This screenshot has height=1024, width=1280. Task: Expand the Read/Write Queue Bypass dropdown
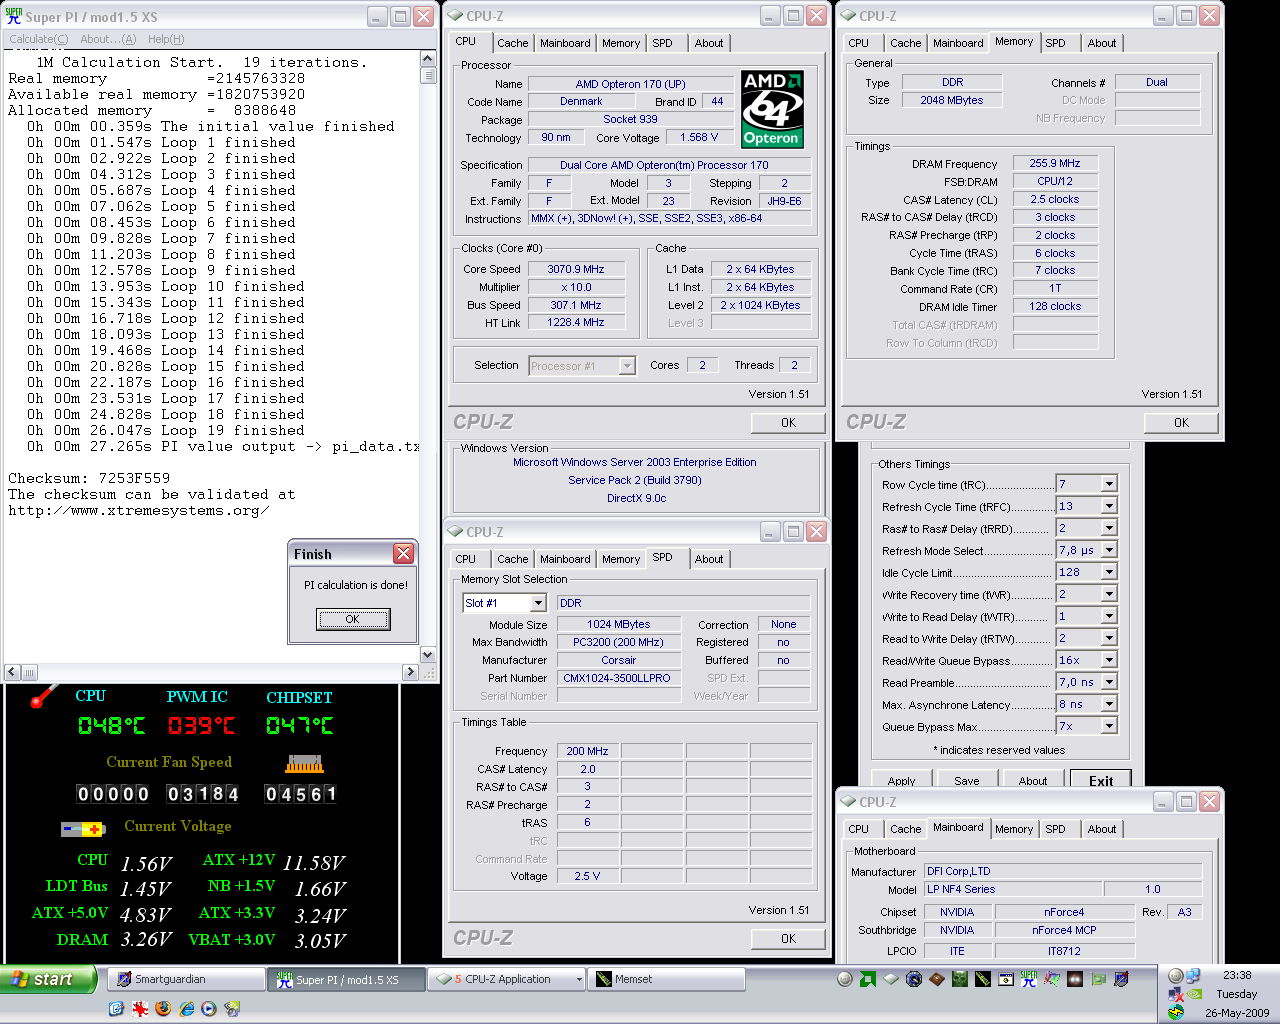[1109, 660]
